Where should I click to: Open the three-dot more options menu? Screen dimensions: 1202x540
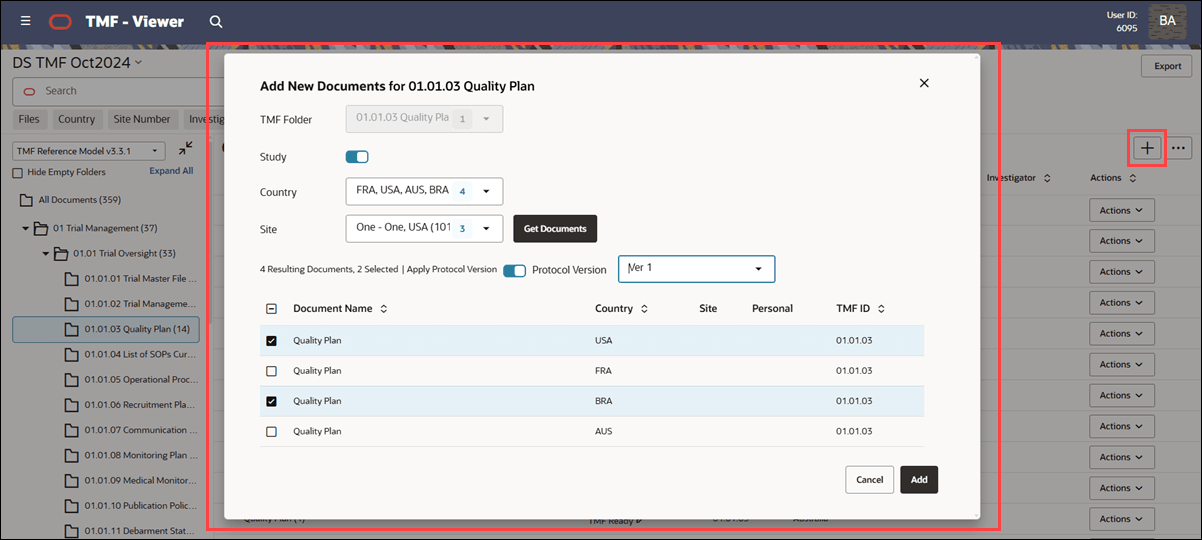click(x=1179, y=148)
